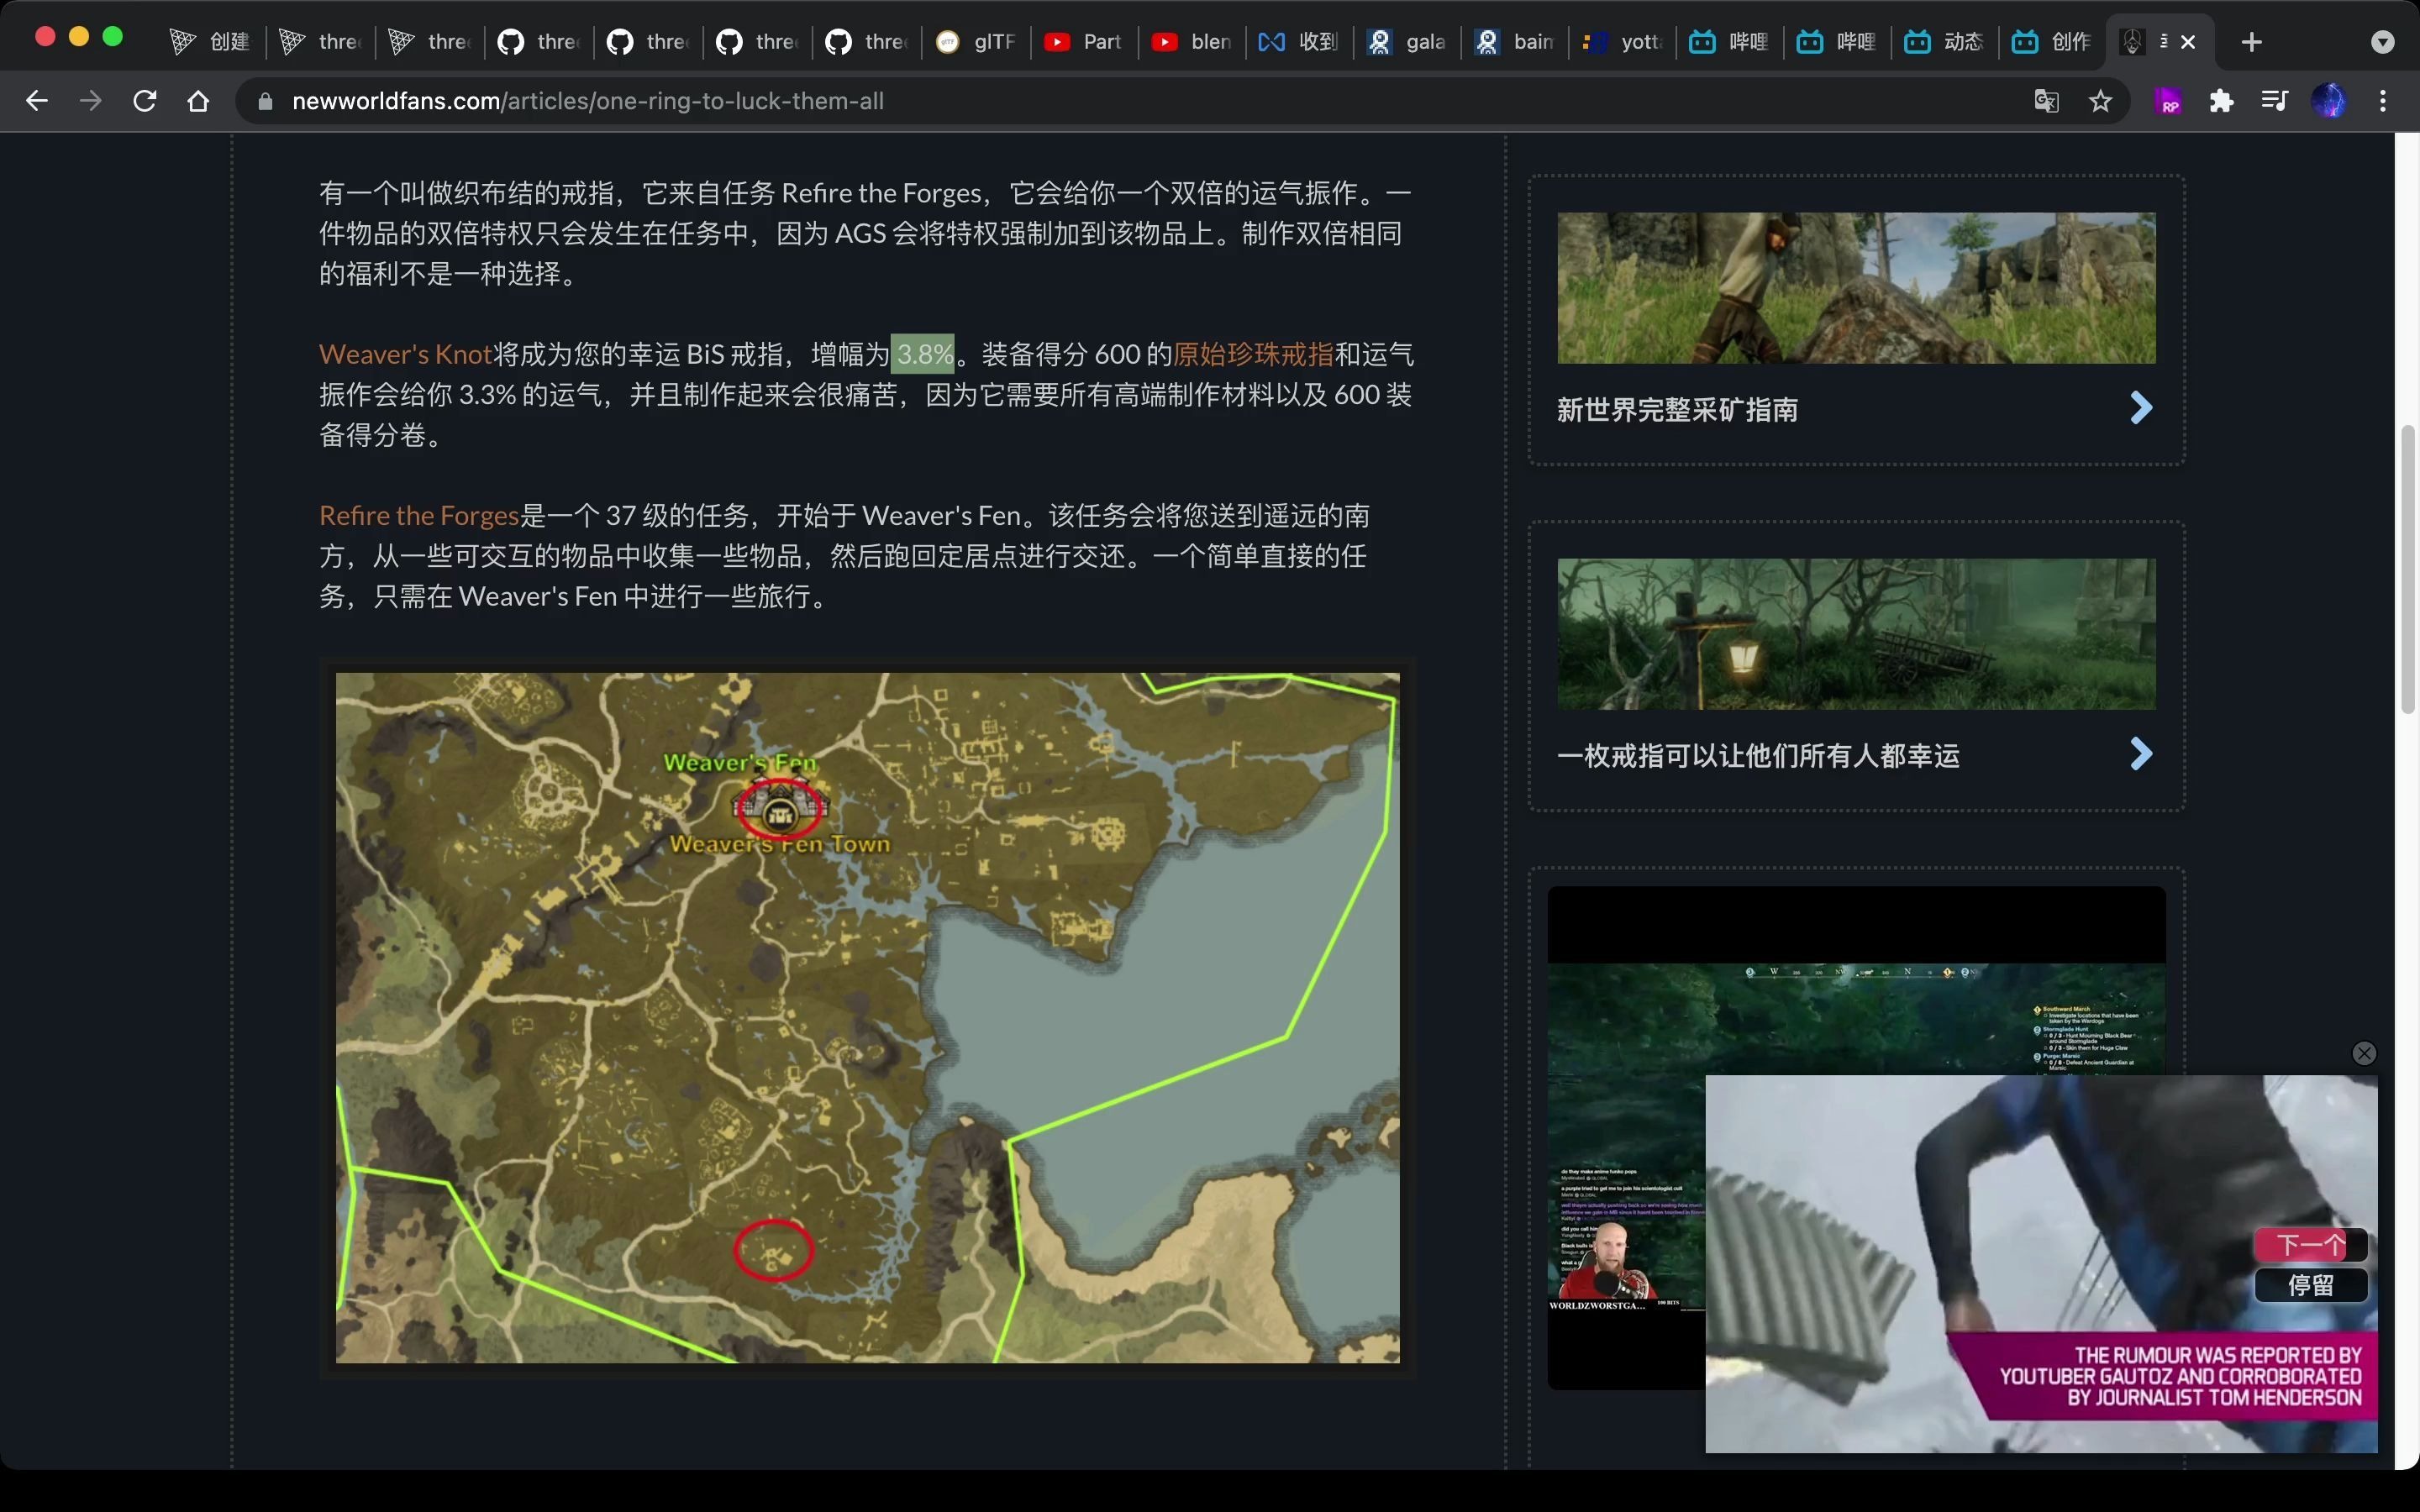The height and width of the screenshot is (1512, 2420).
Task: Open the 新世界完整采矿指南 article title
Action: pyautogui.click(x=1677, y=410)
